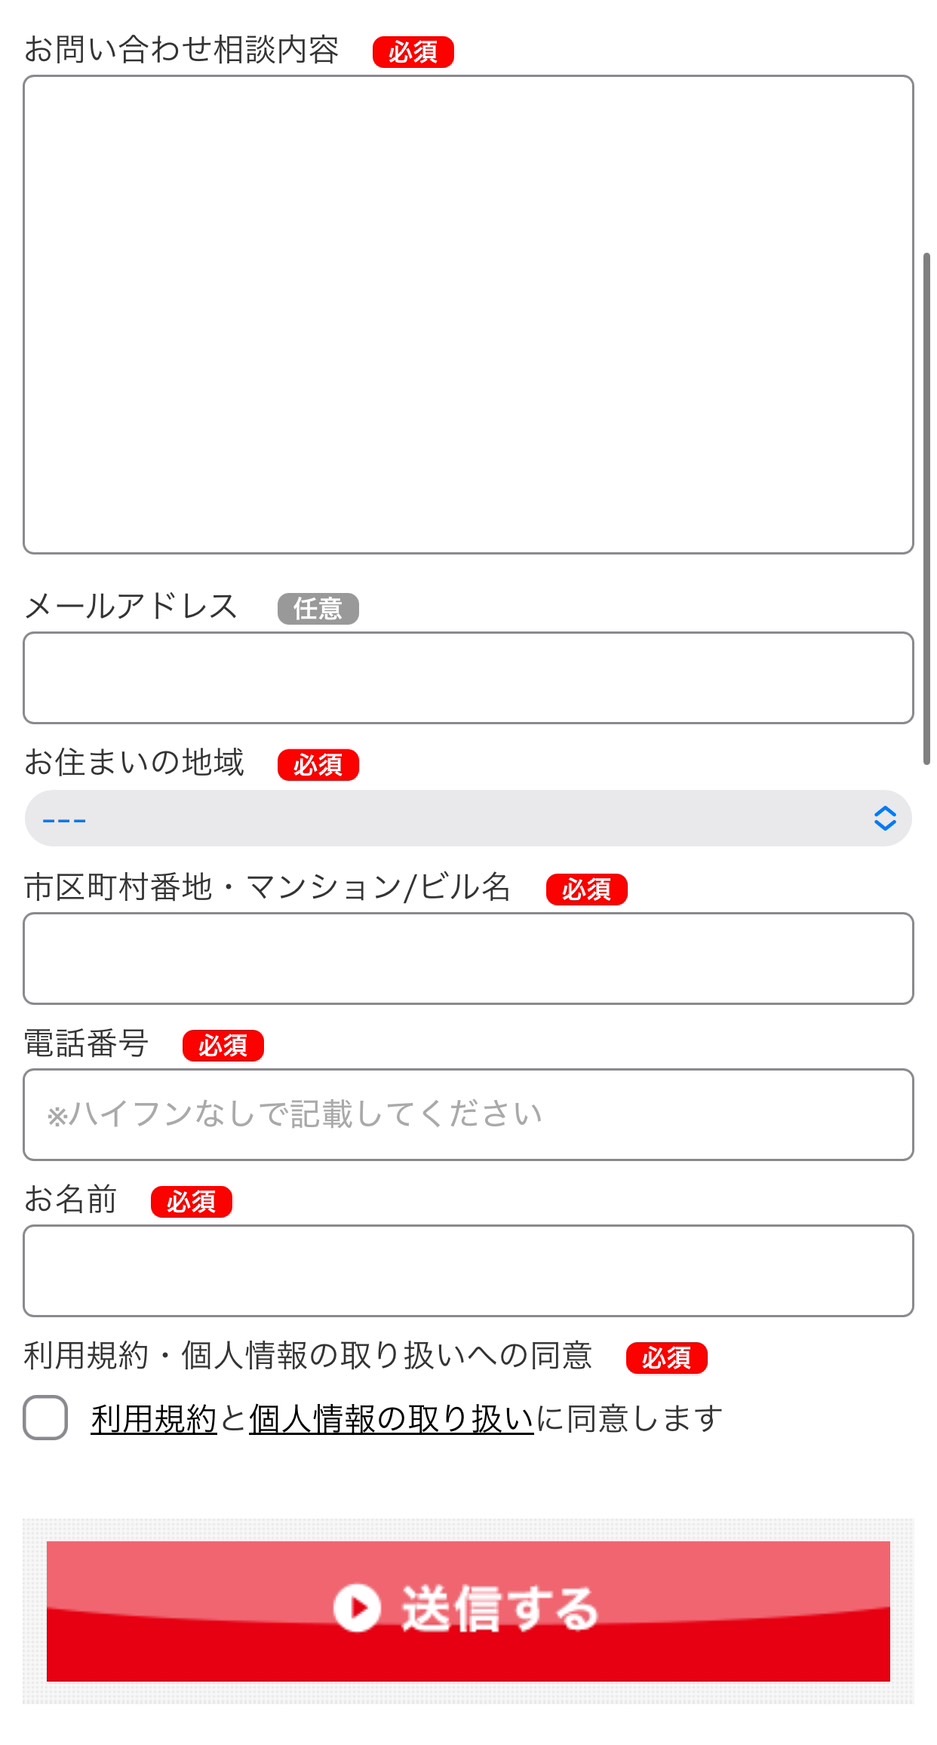The height and width of the screenshot is (1745, 937).
Task: Click the メールアドレス field label
Action: point(131,606)
